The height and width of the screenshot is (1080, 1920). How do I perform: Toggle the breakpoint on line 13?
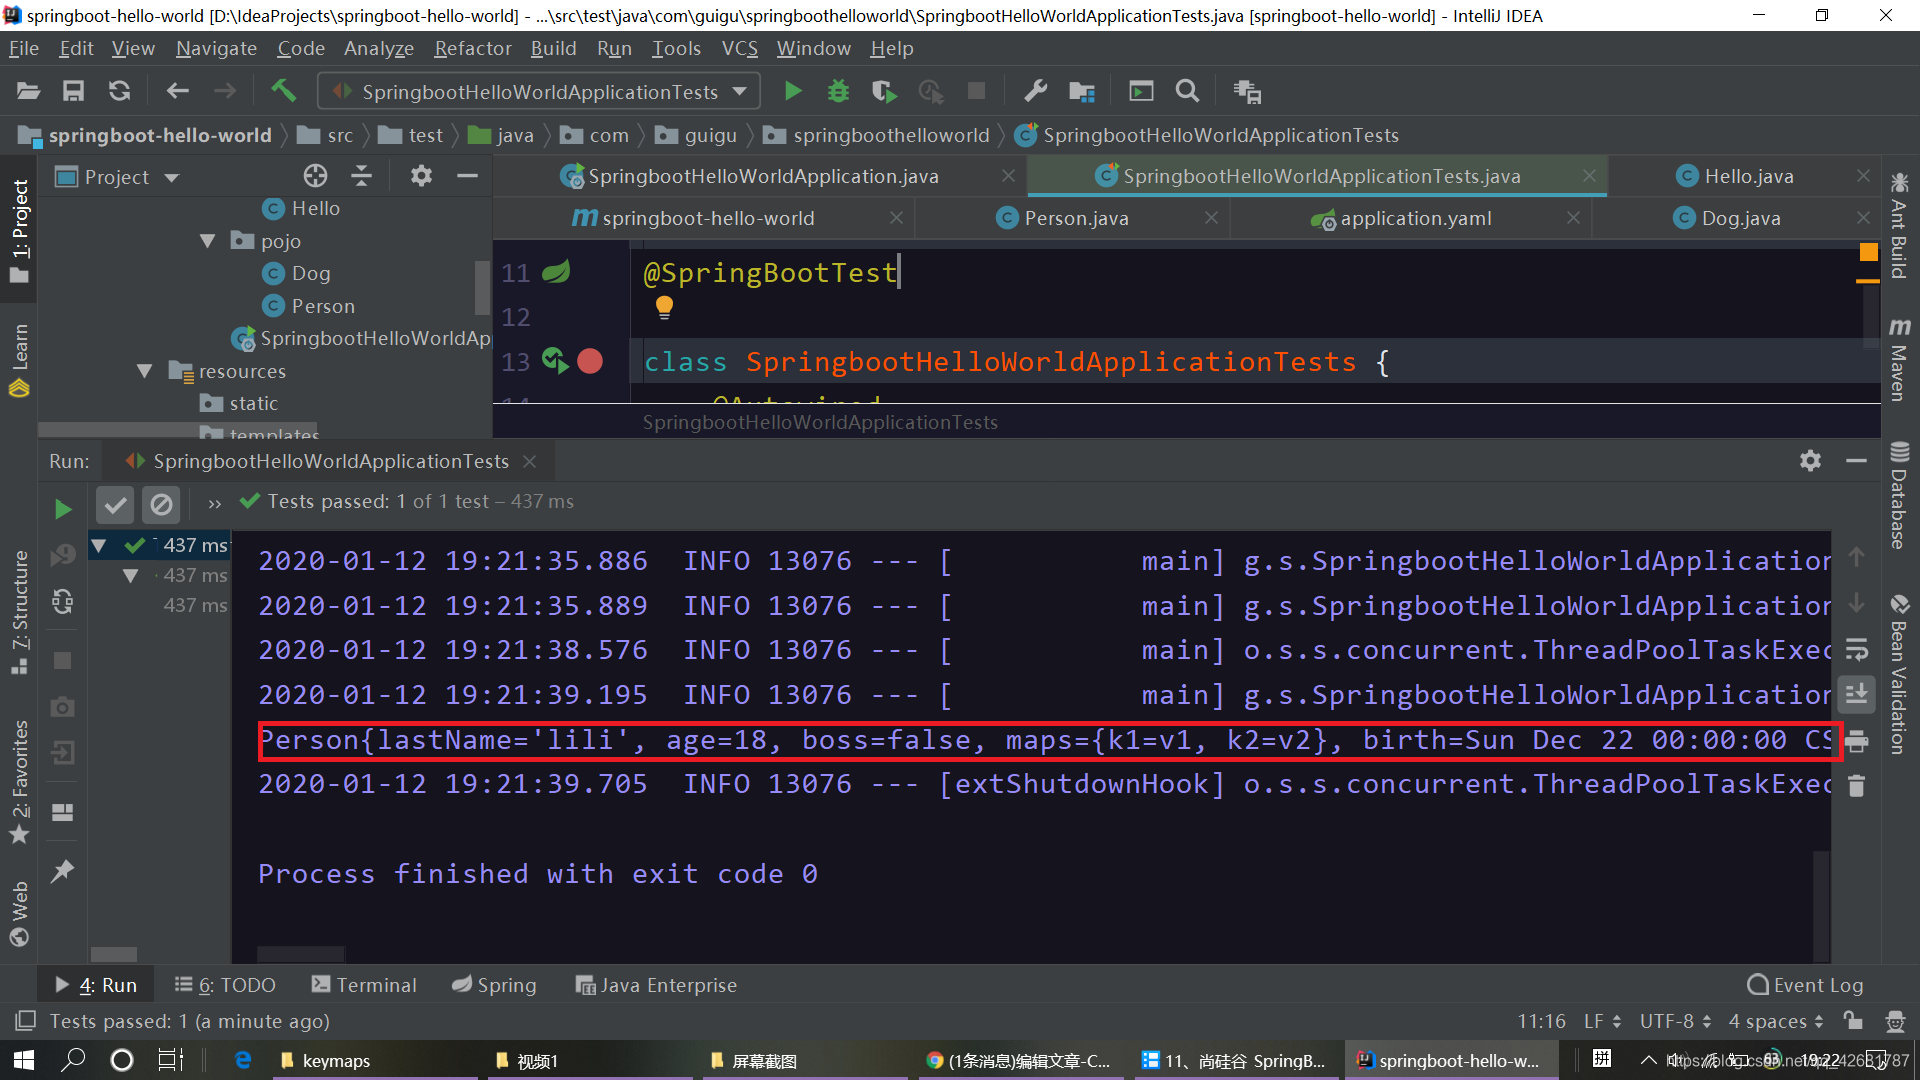[590, 361]
